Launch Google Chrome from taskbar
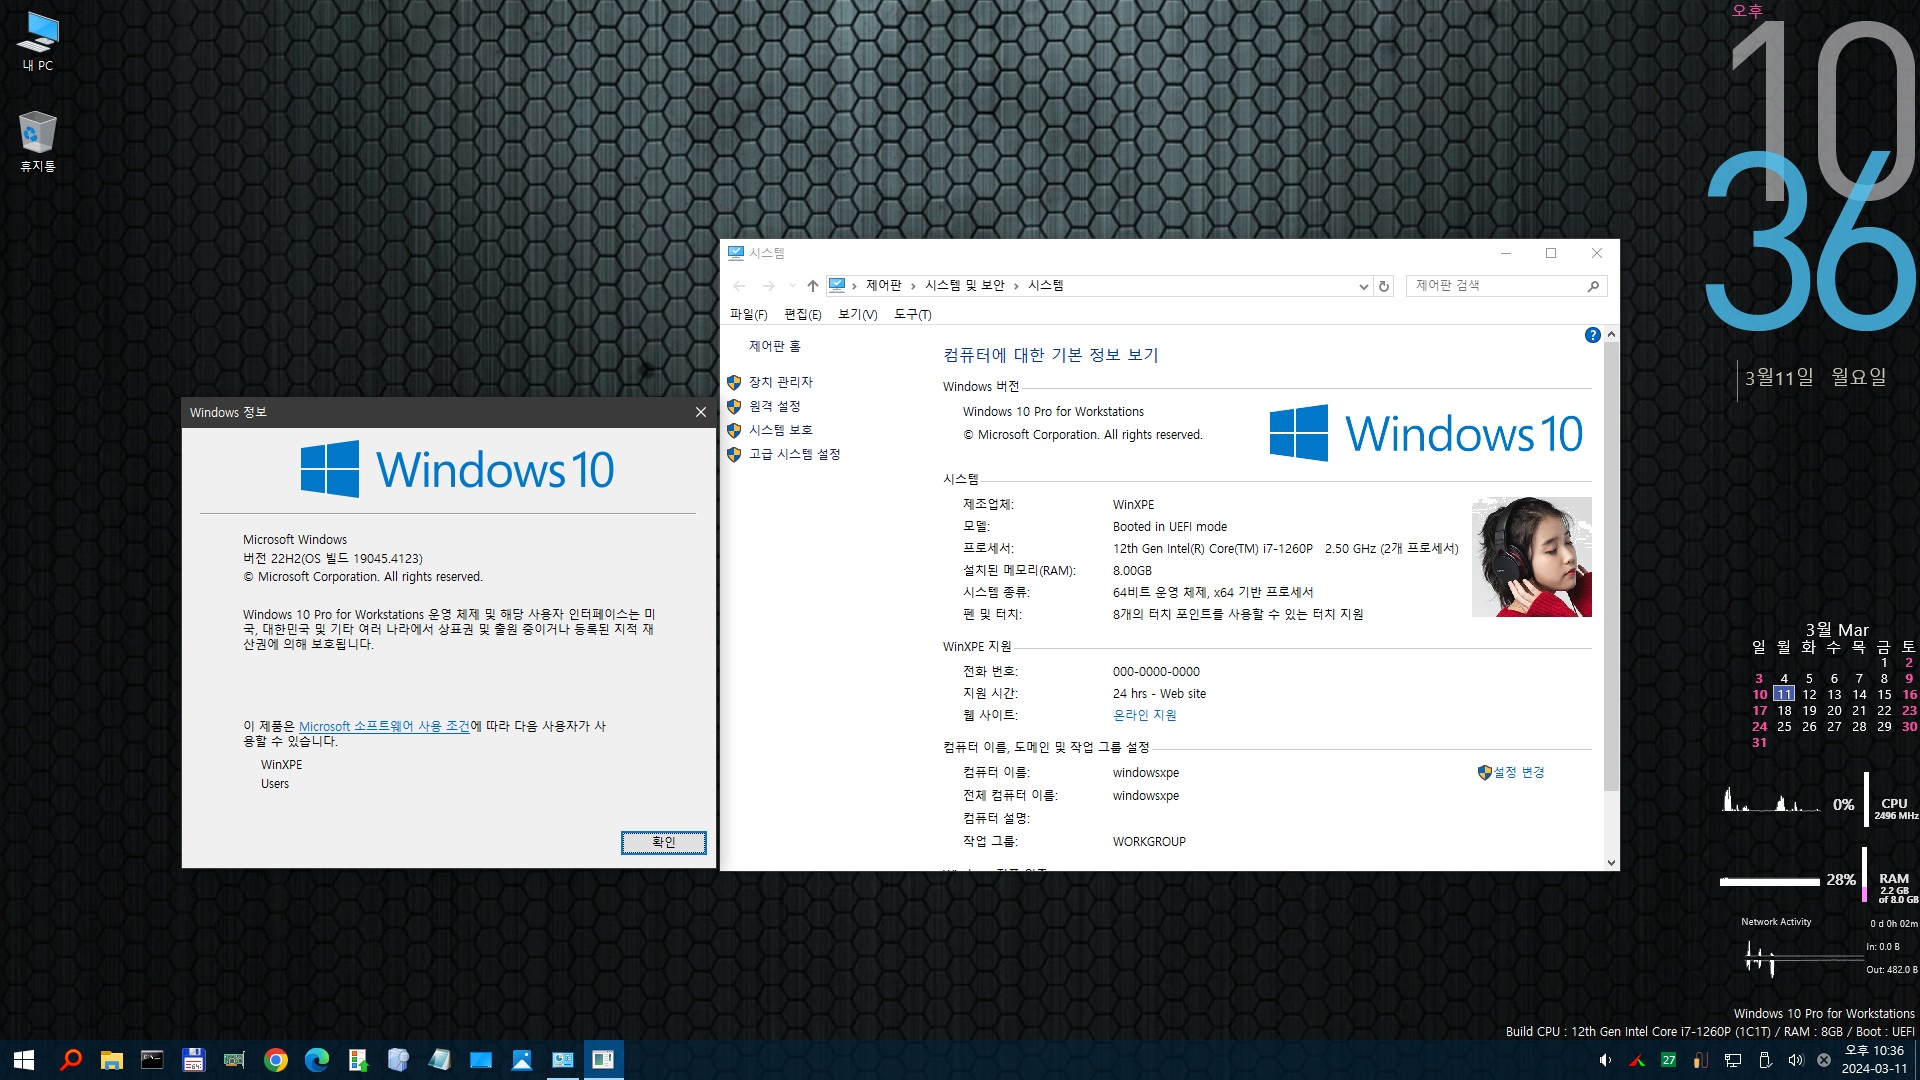The image size is (1920, 1080). [x=275, y=1060]
